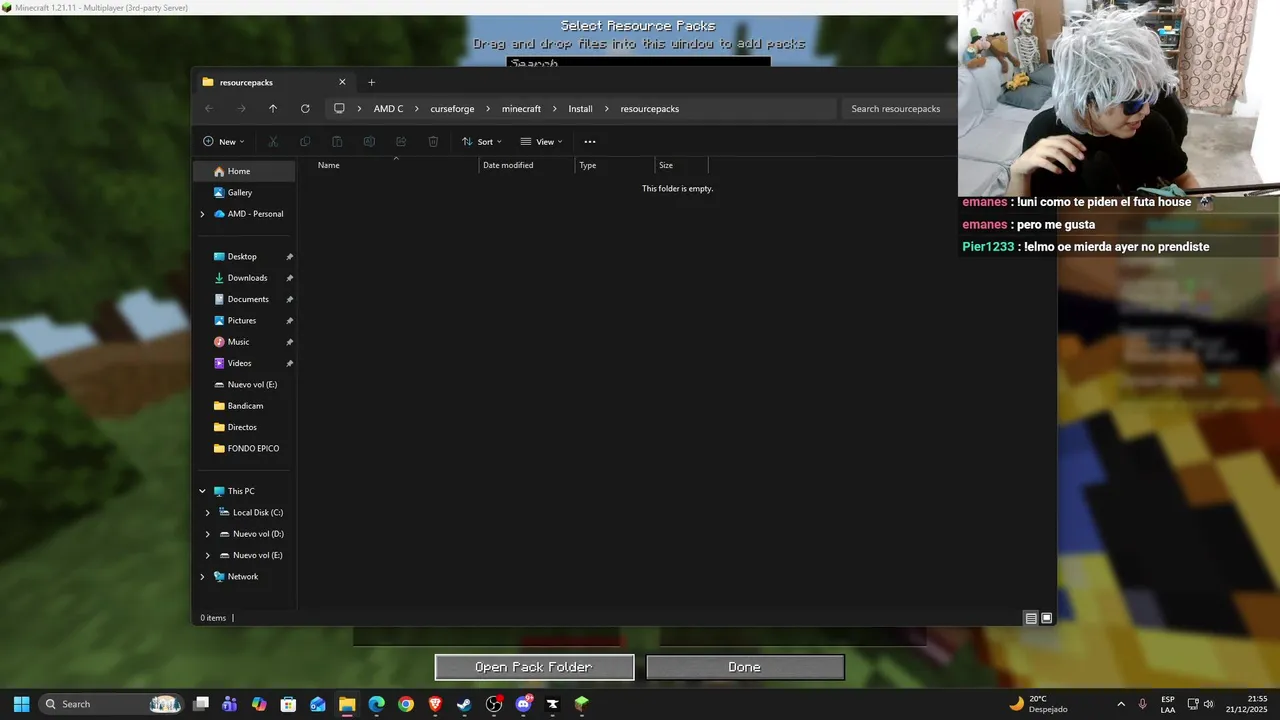Click the Paste toolbar icon
This screenshot has height=720, width=1280.
pyautogui.click(x=337, y=142)
